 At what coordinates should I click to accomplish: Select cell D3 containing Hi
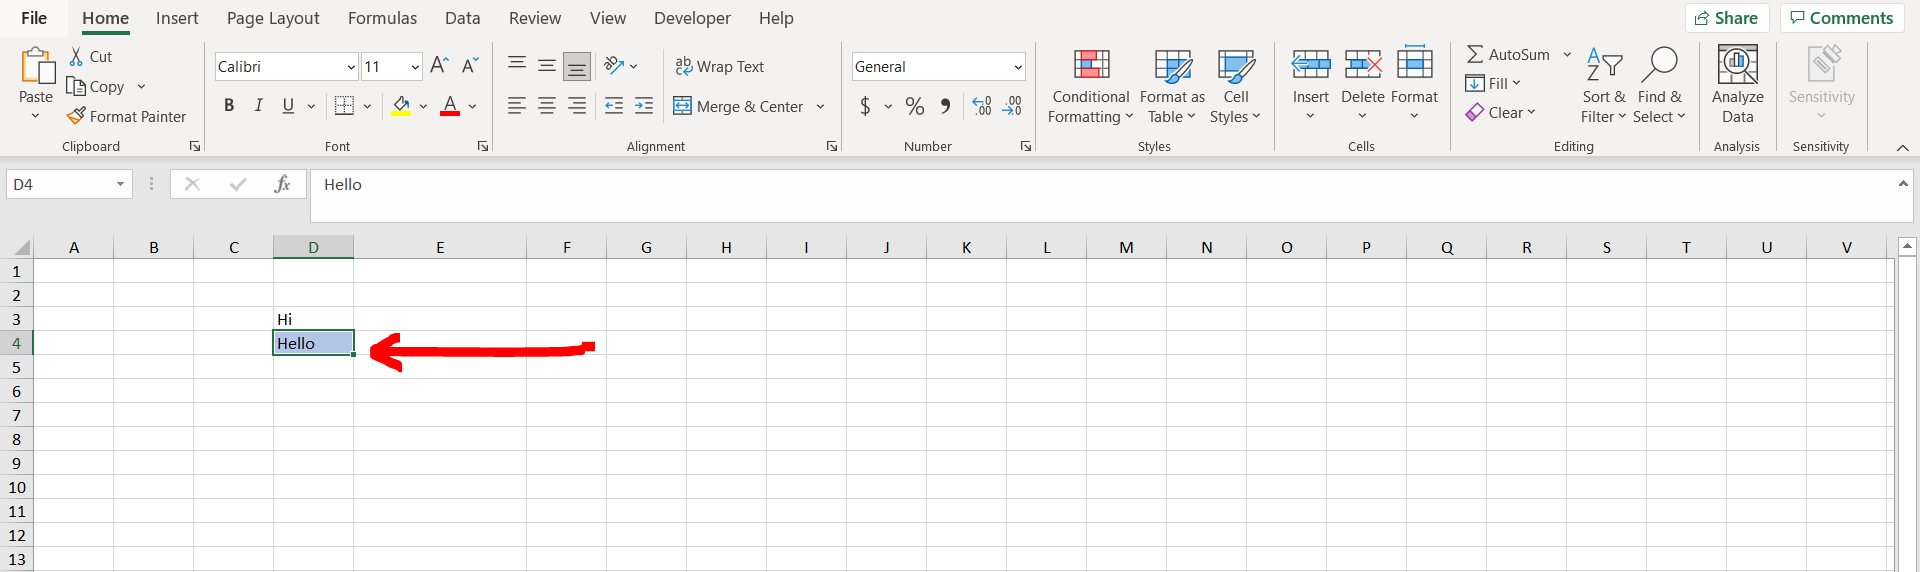pos(313,319)
